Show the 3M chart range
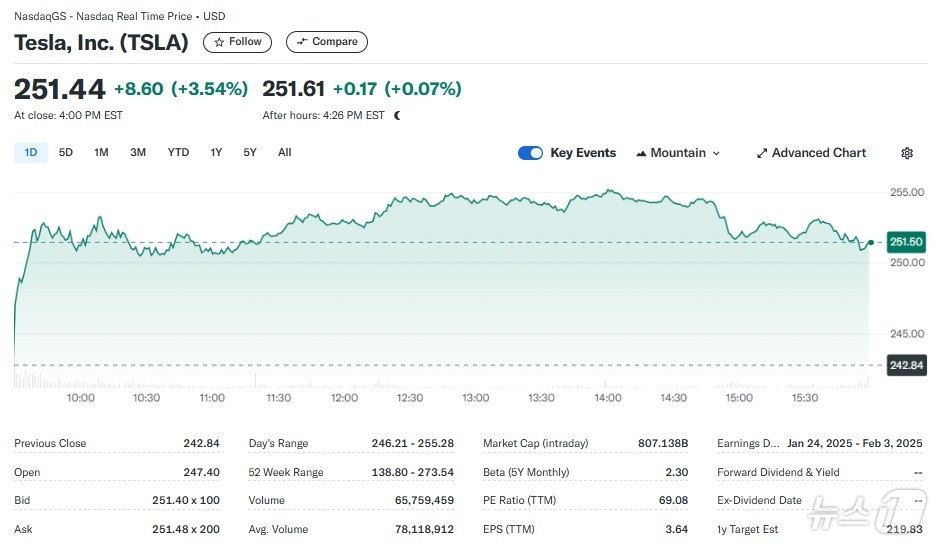Screen dimensions: 937x546 pos(138,153)
